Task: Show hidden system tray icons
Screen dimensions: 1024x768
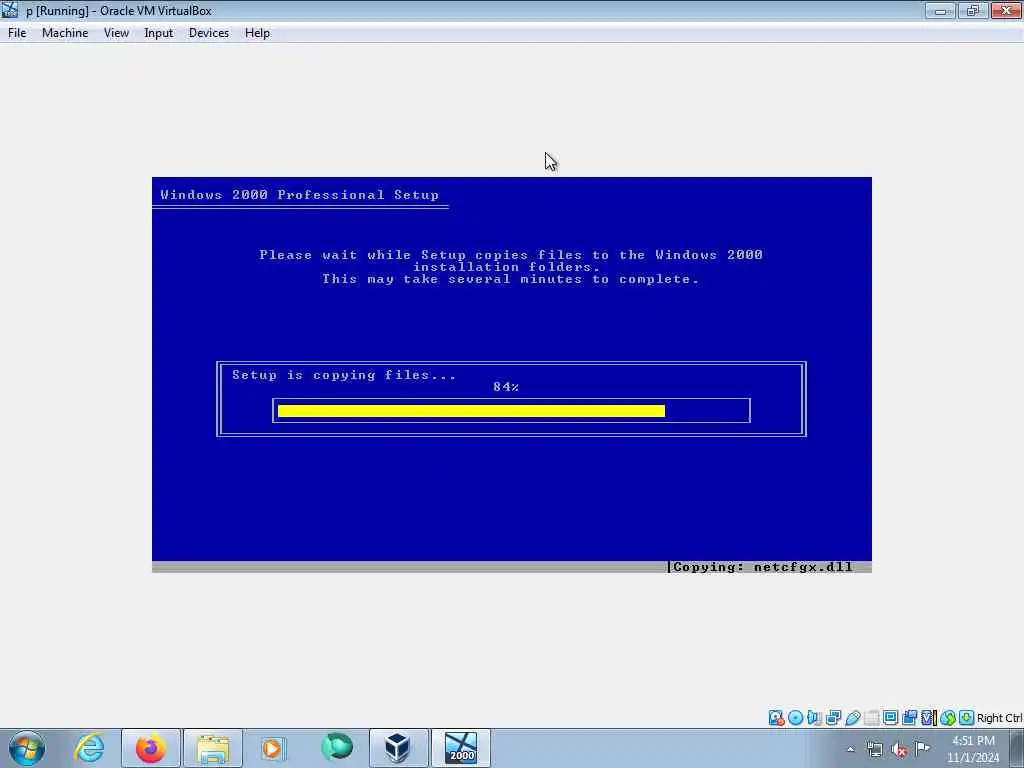Action: click(x=850, y=749)
